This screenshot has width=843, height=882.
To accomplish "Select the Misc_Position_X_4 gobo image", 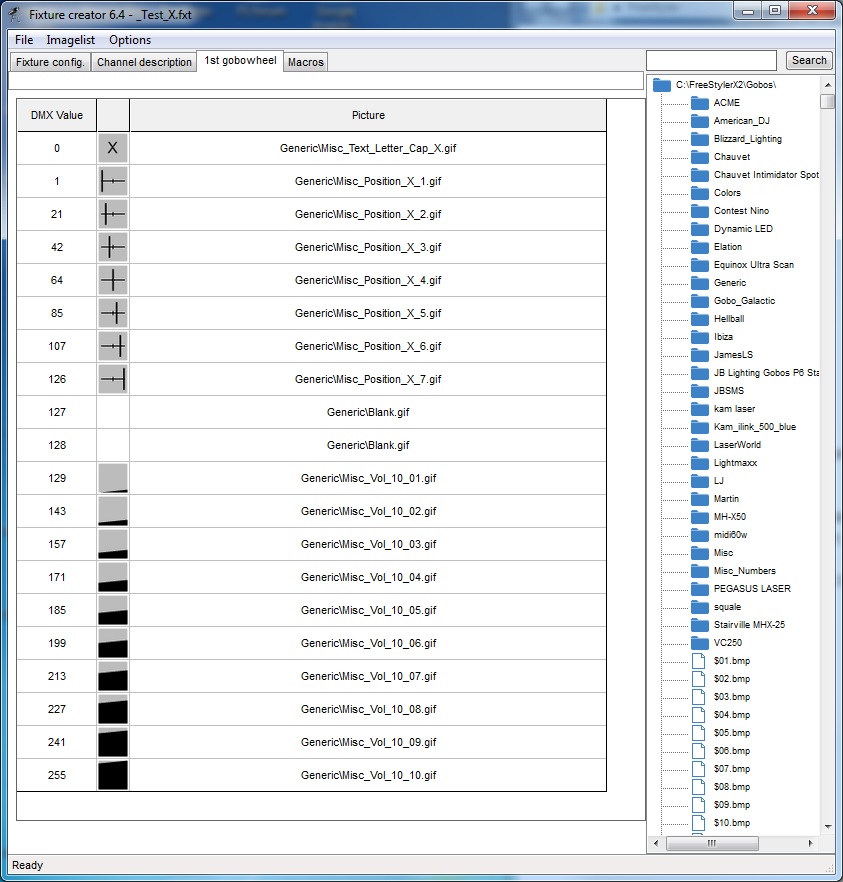I will tap(112, 280).
